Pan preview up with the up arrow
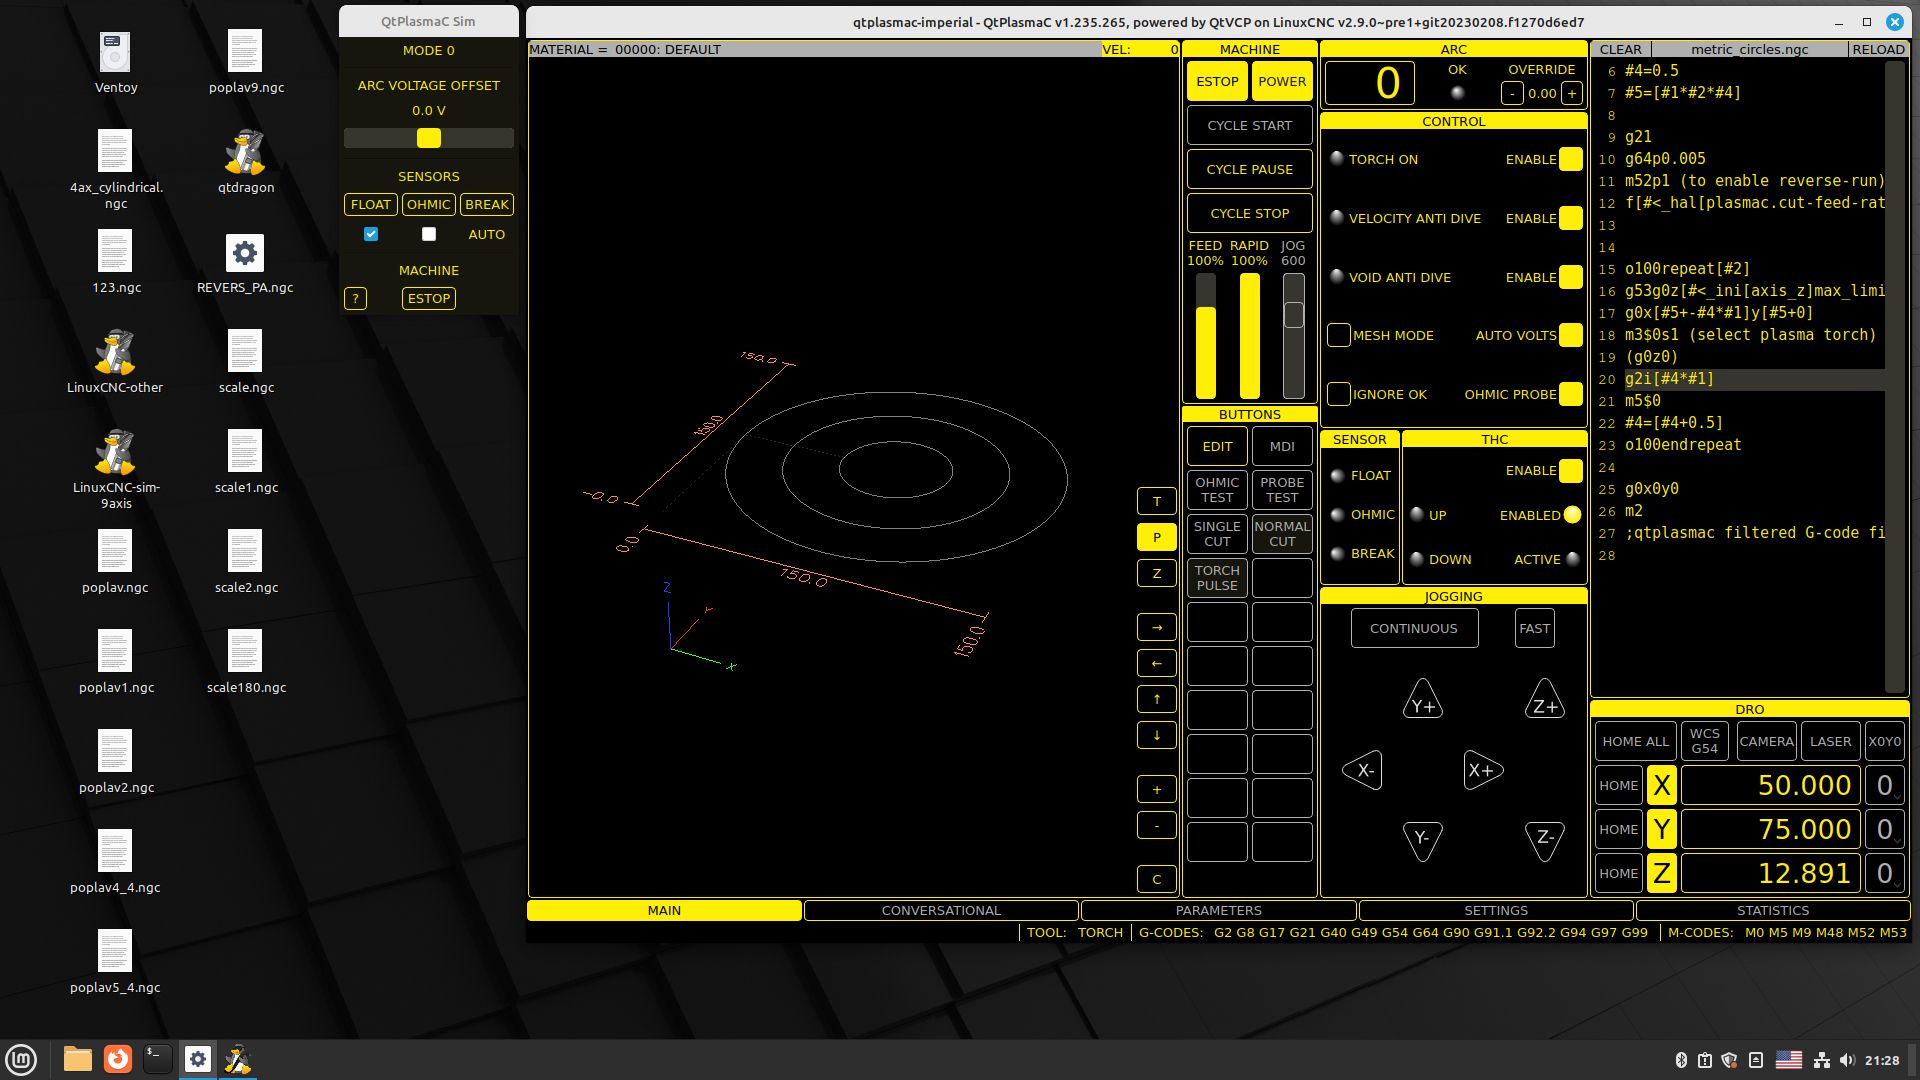Viewport: 1920px width, 1080px height. (1156, 699)
